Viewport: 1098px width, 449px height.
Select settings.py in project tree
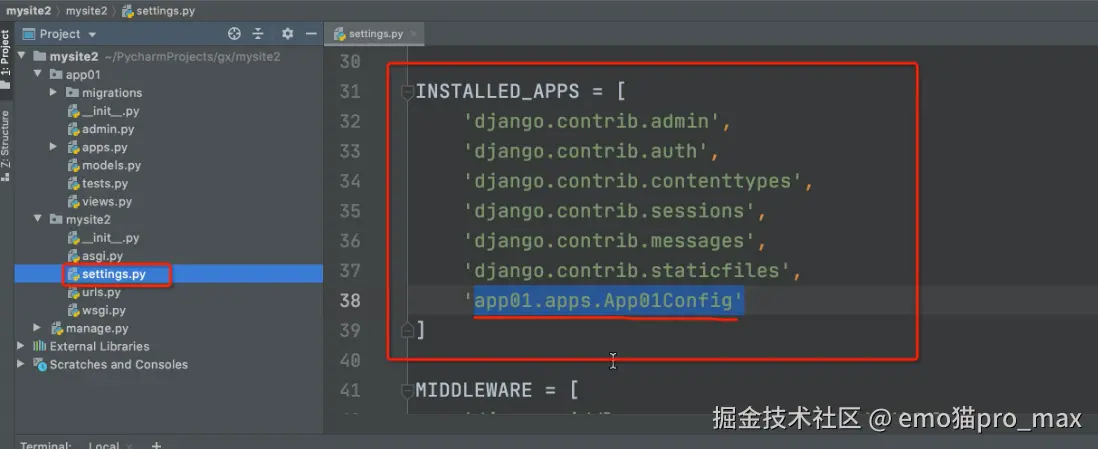coord(113,274)
